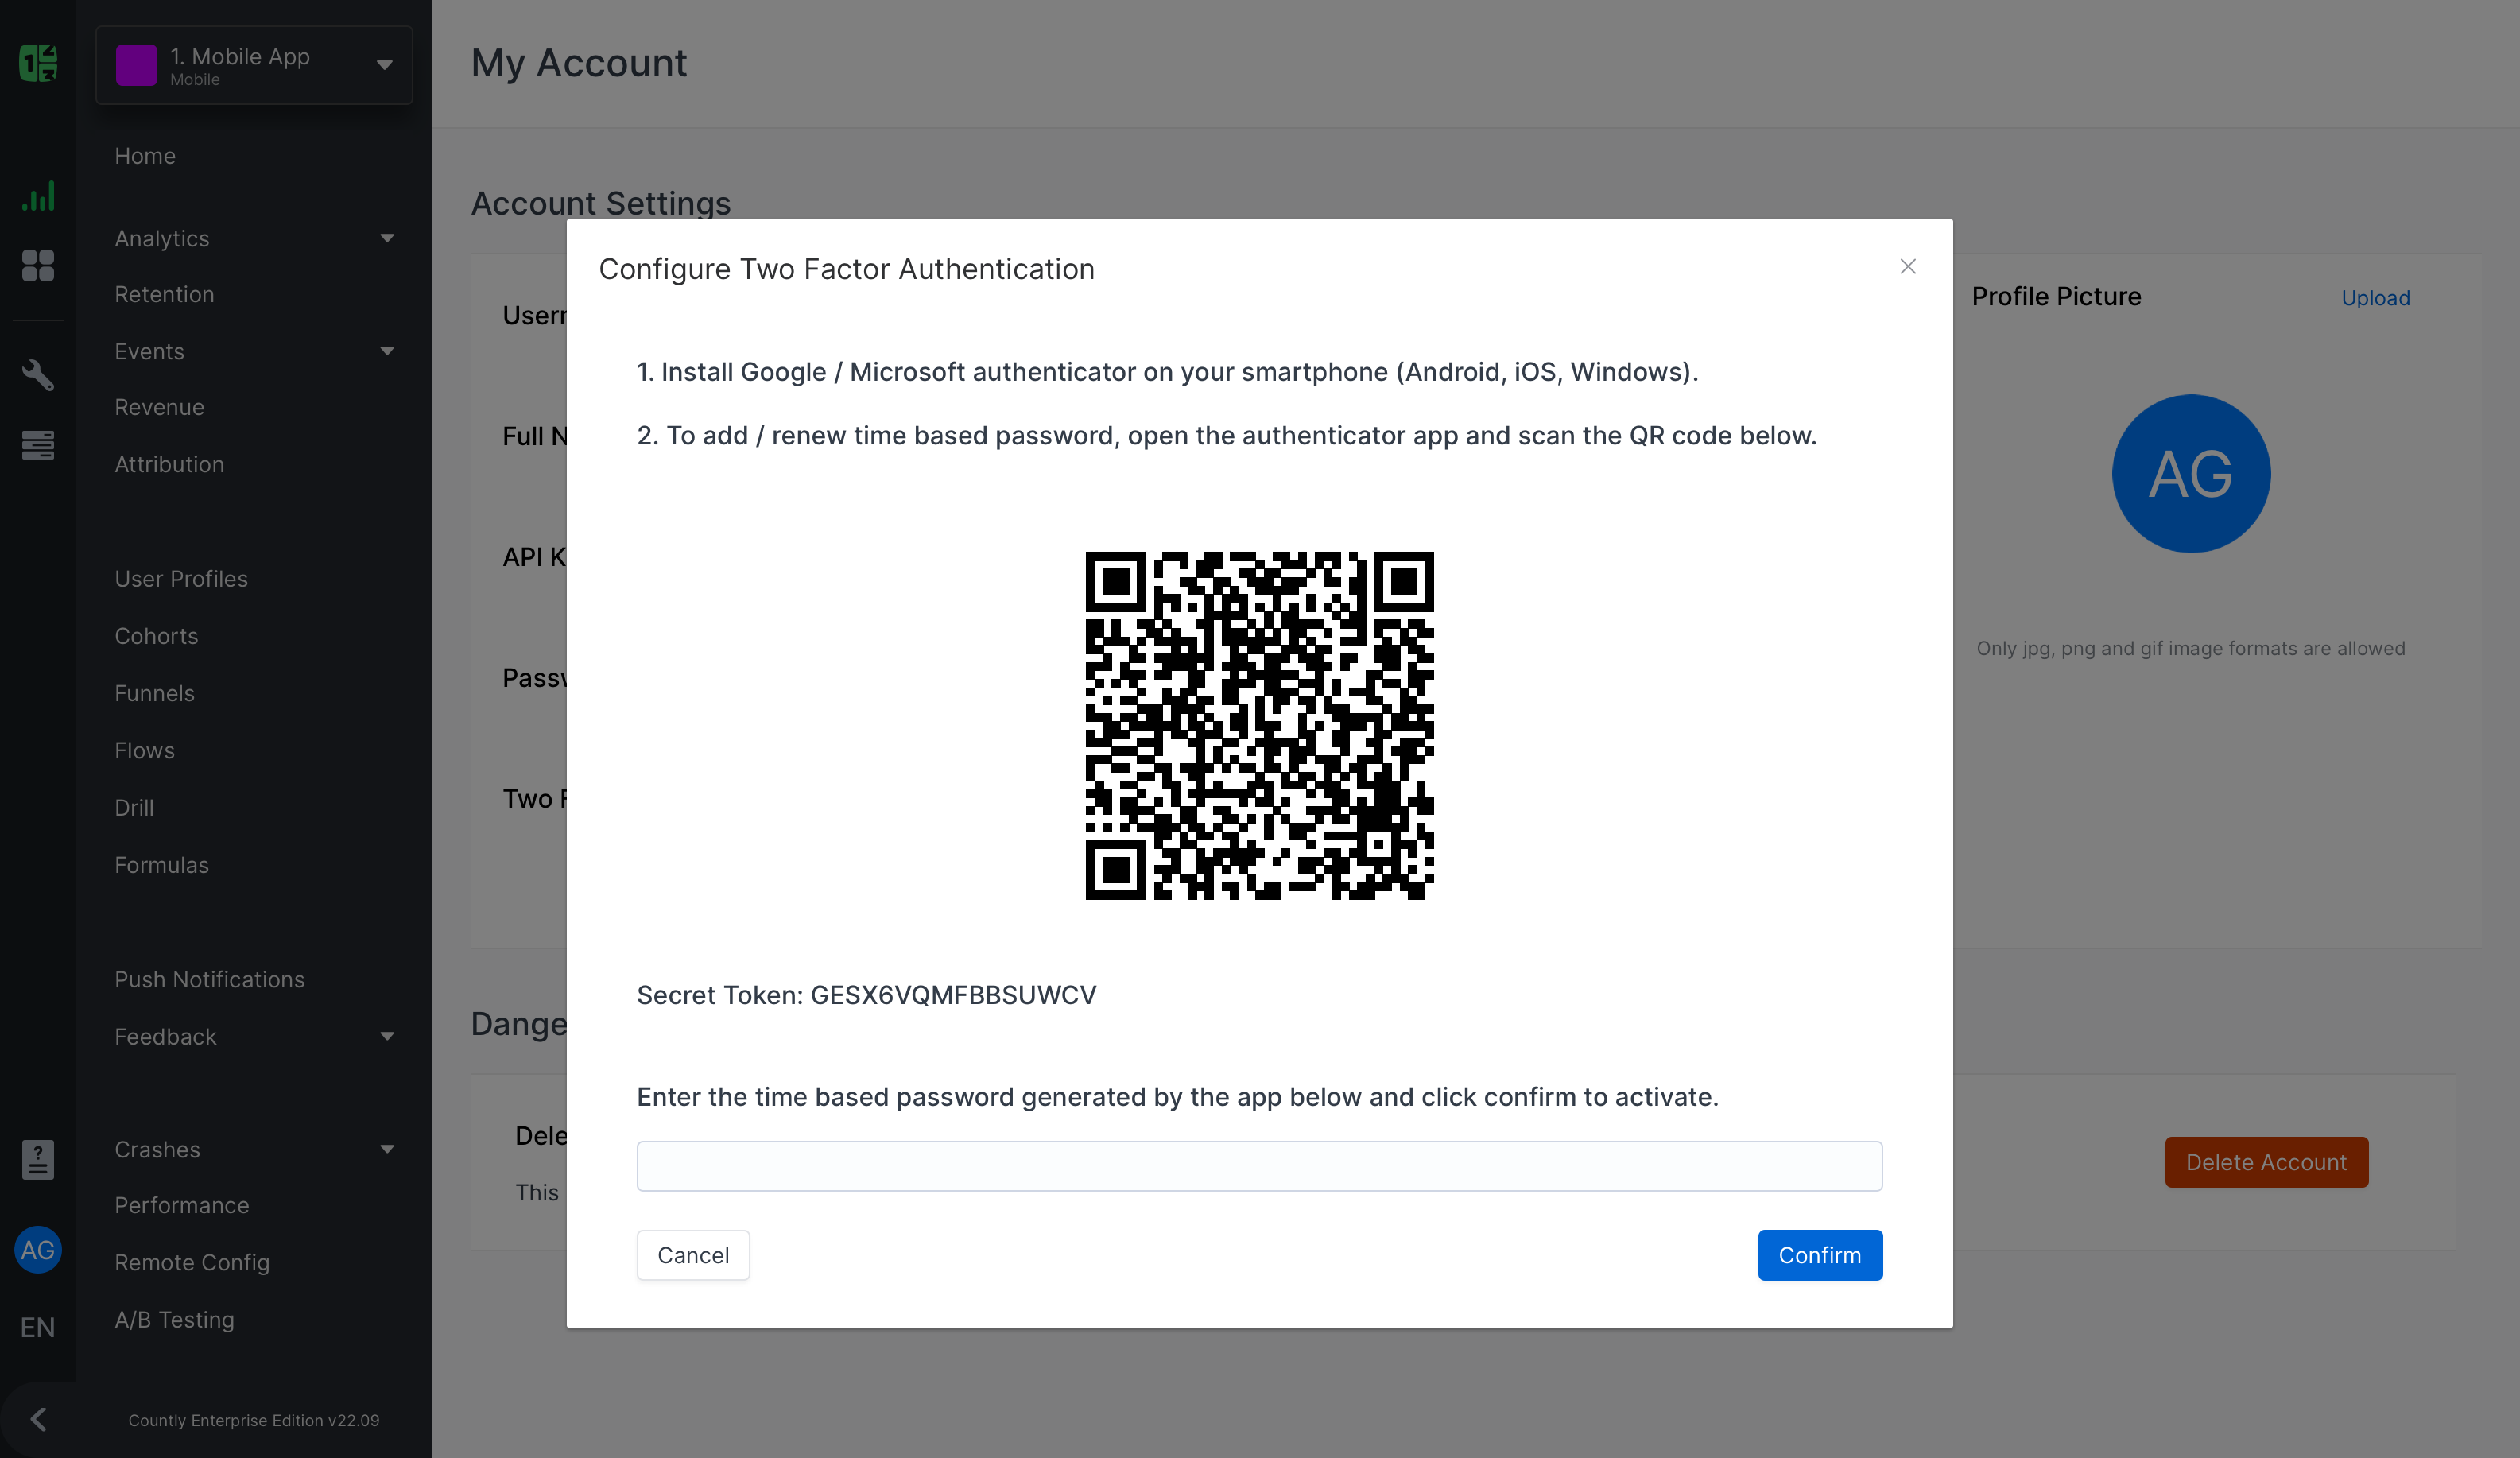2520x1458 pixels.
Task: Expand the Crashes menu arrow
Action: [x=387, y=1149]
